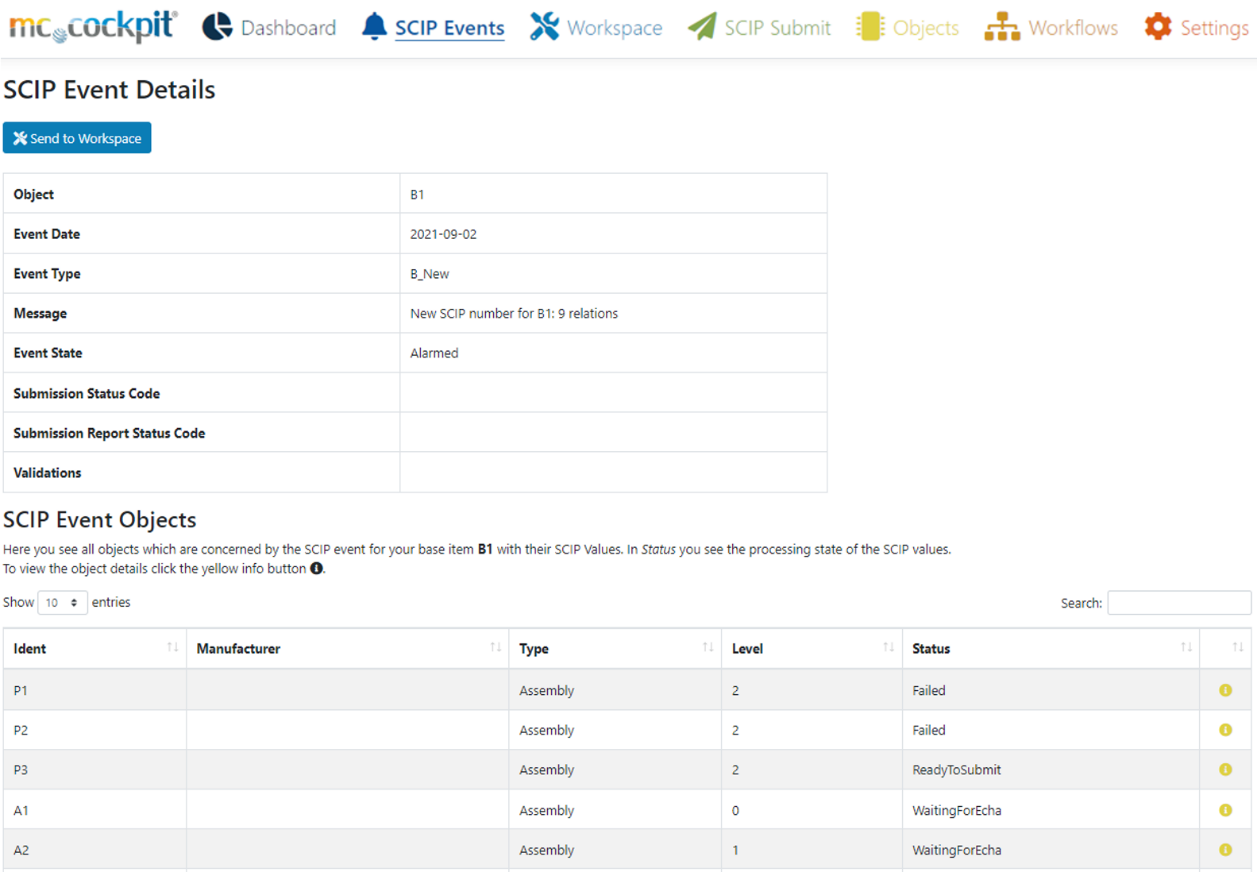Open object details icon for P2 row

(x=1225, y=730)
